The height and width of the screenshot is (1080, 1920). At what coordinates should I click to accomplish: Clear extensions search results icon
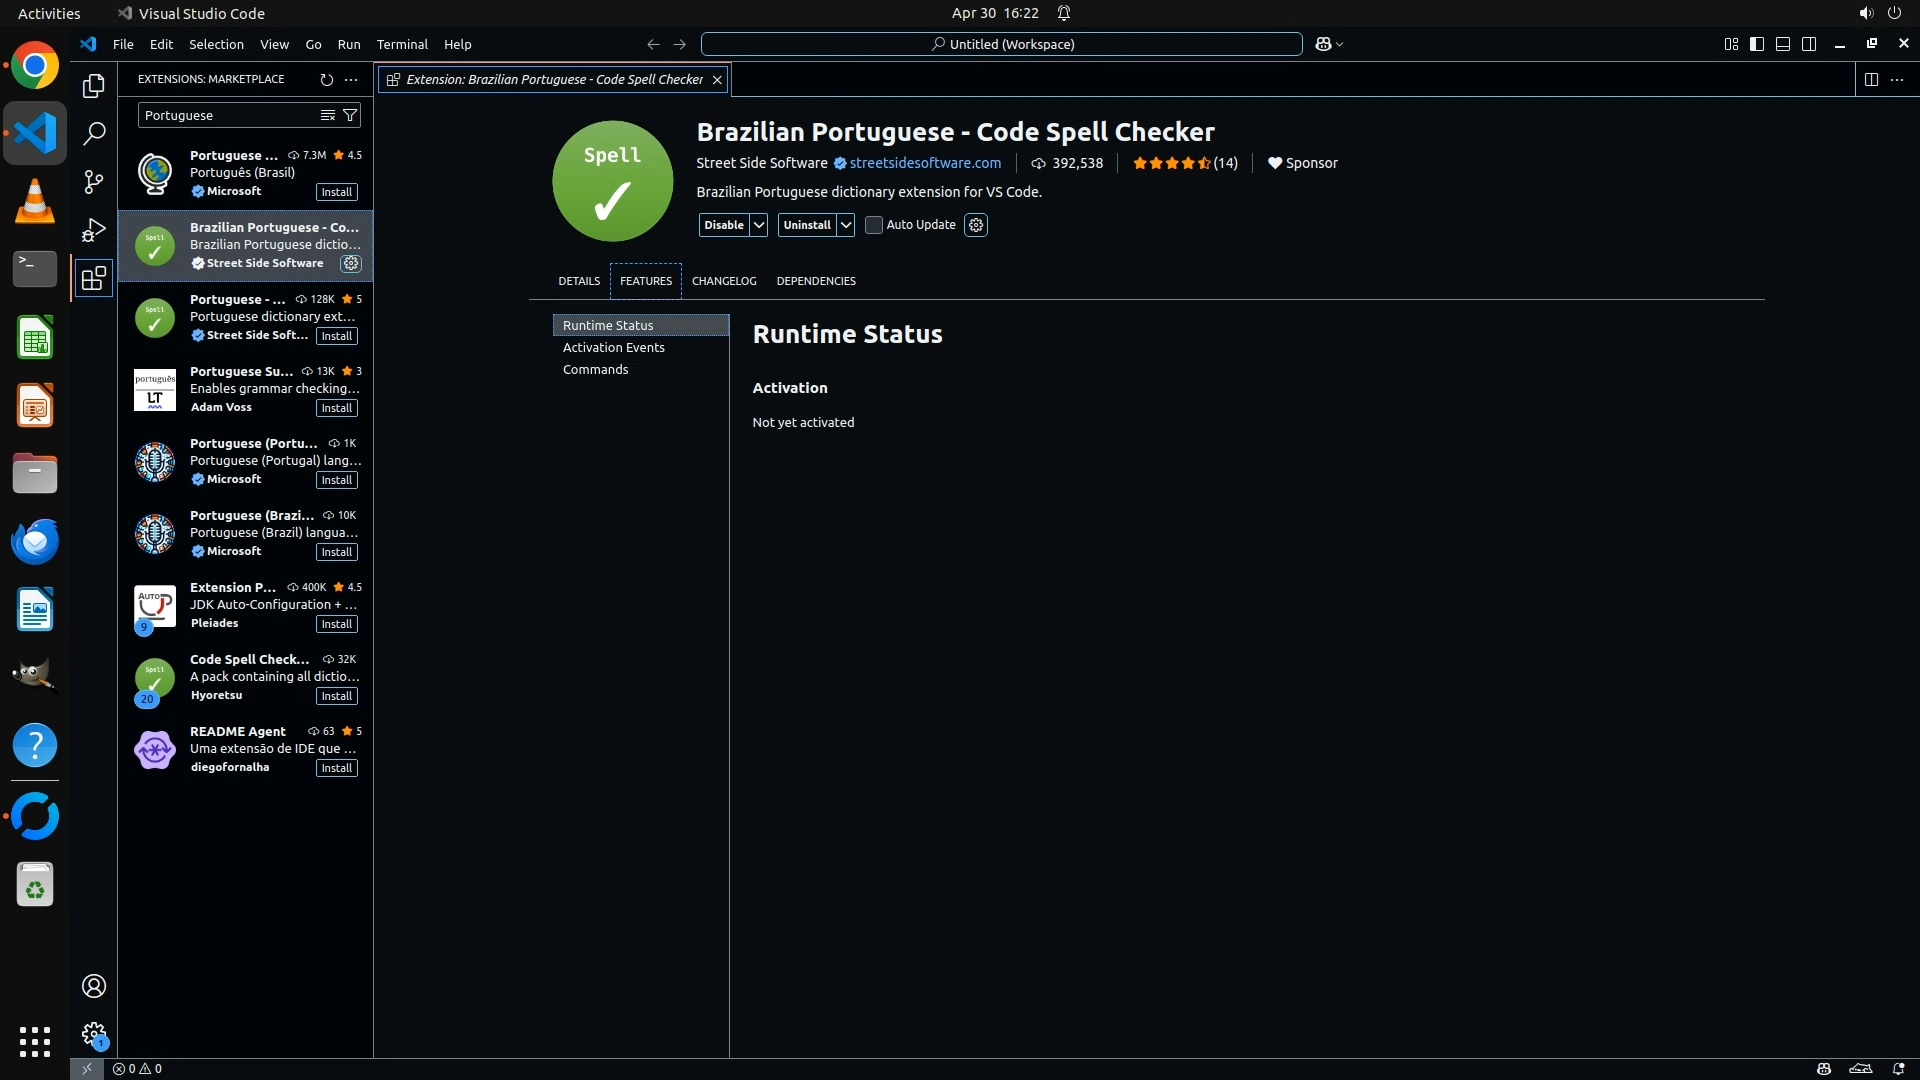[x=327, y=115]
